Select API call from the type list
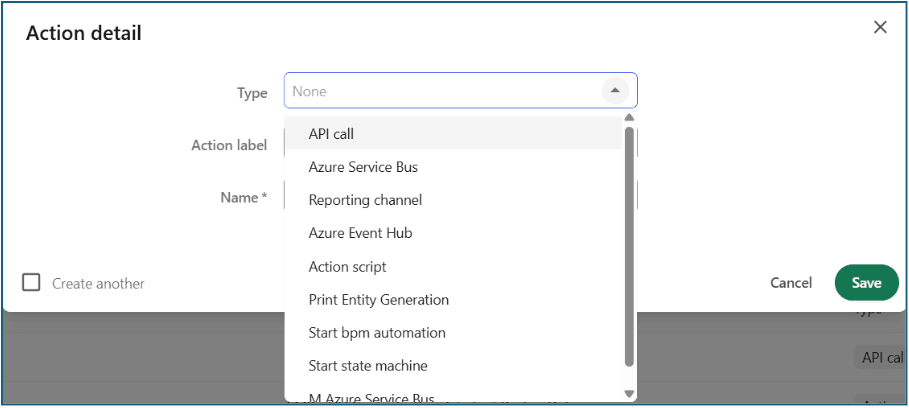The image size is (909, 408). 331,134
